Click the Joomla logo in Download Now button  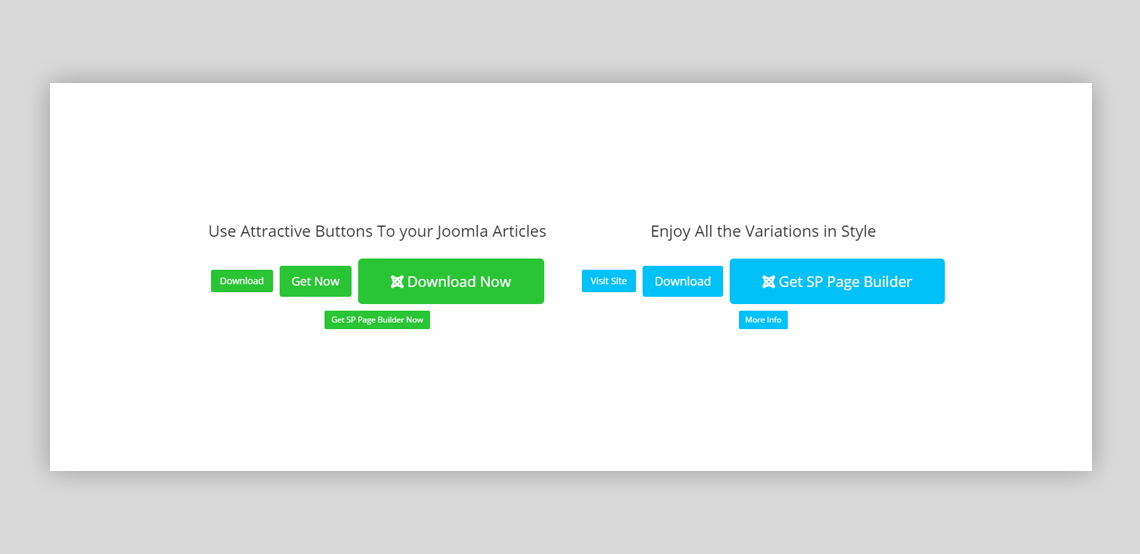(397, 282)
